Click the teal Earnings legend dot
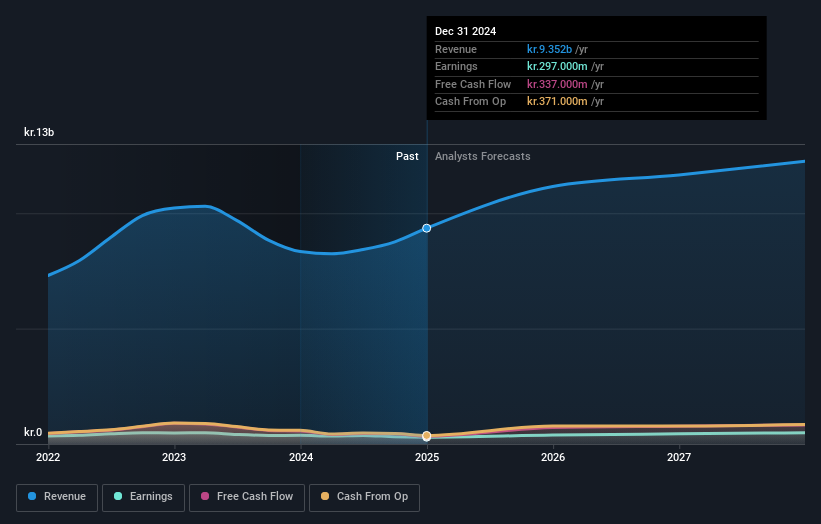 click(x=118, y=496)
